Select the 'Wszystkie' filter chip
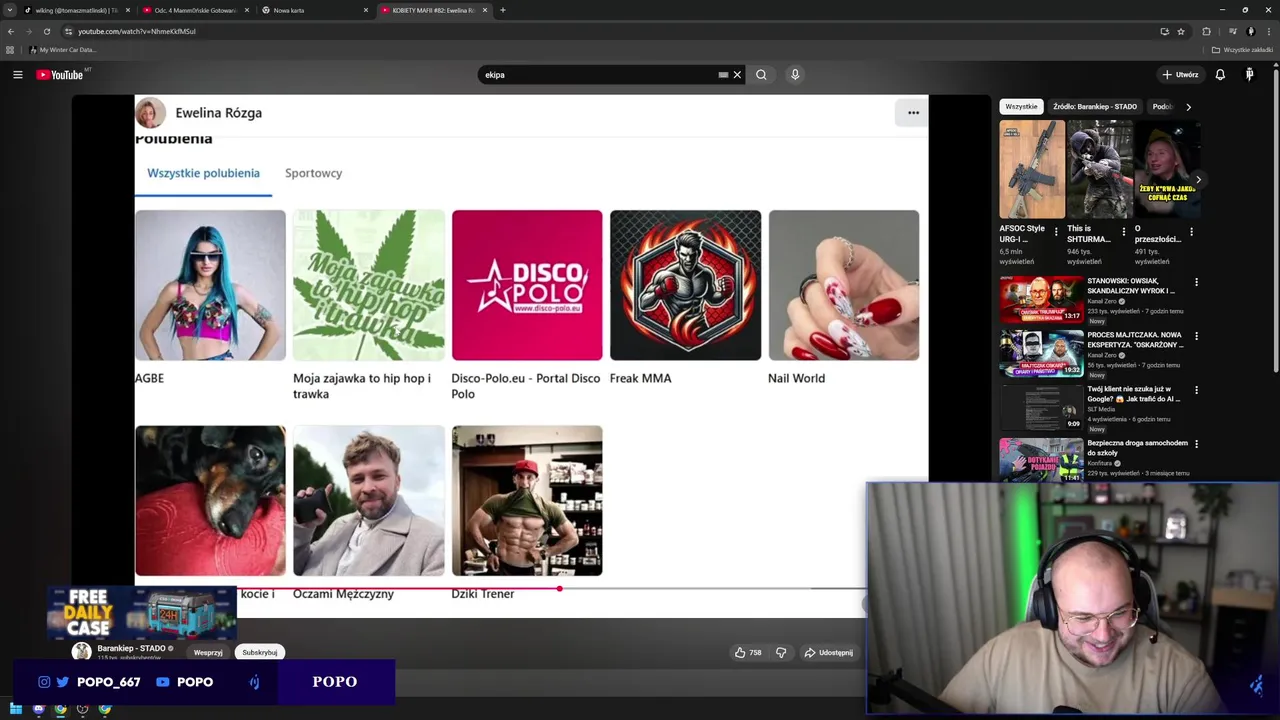Image resolution: width=1280 pixels, height=720 pixels. (1021, 106)
